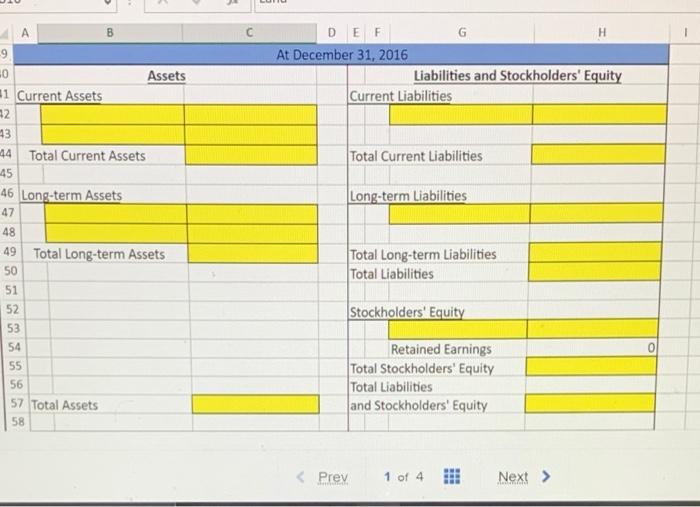Click the yellow column B cell in row 48

click(x=117, y=233)
